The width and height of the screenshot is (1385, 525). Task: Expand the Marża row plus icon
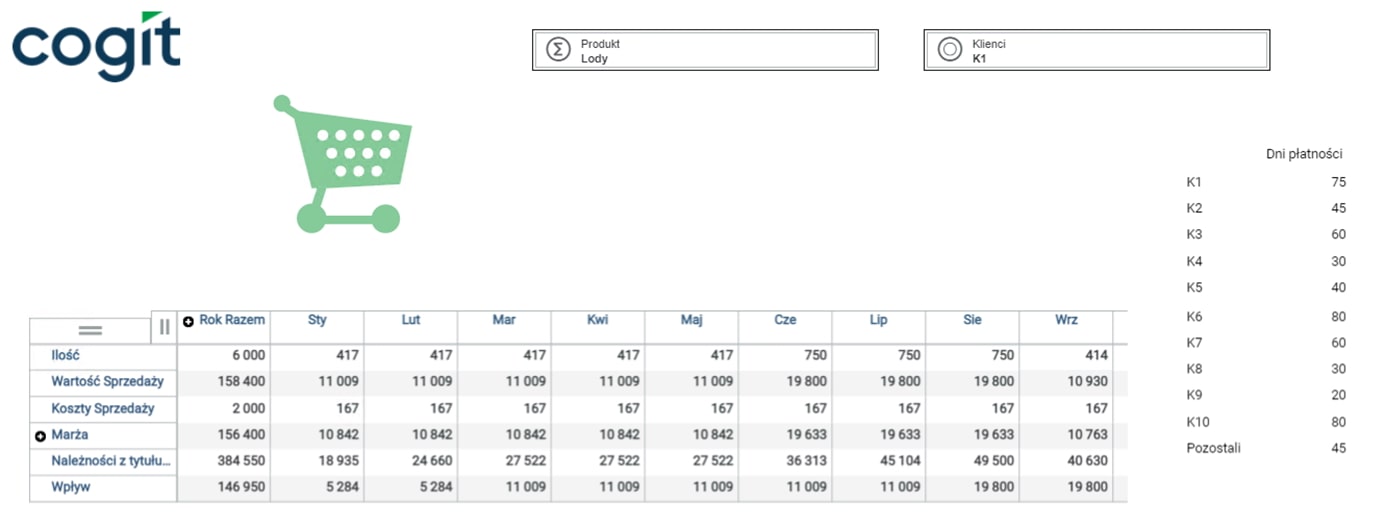41,436
